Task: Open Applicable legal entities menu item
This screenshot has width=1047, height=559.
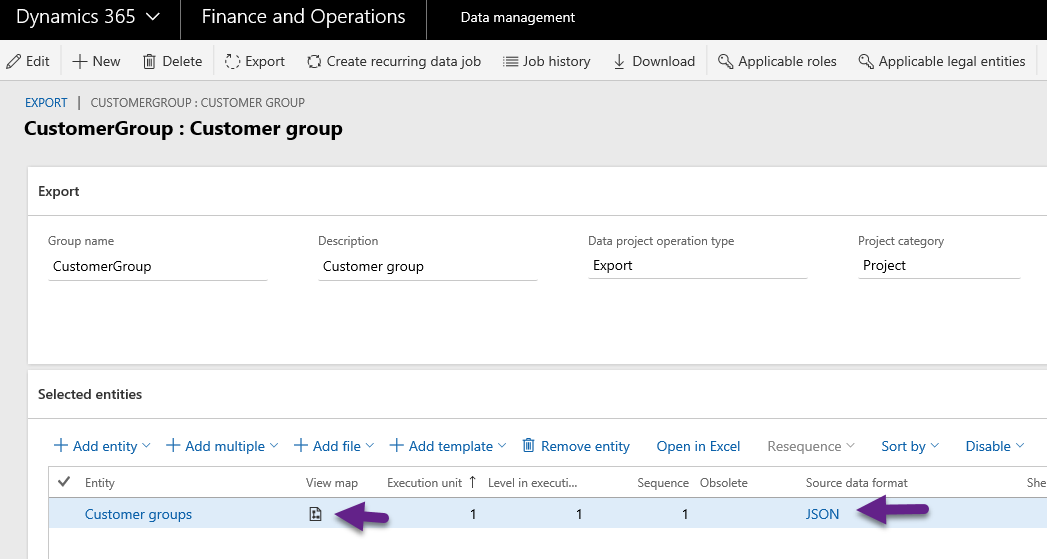Action: pos(941,61)
